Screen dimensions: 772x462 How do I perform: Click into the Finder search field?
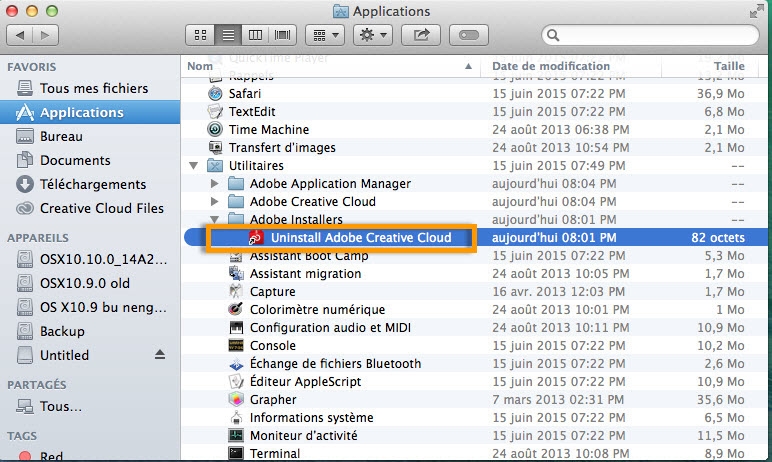(650, 35)
